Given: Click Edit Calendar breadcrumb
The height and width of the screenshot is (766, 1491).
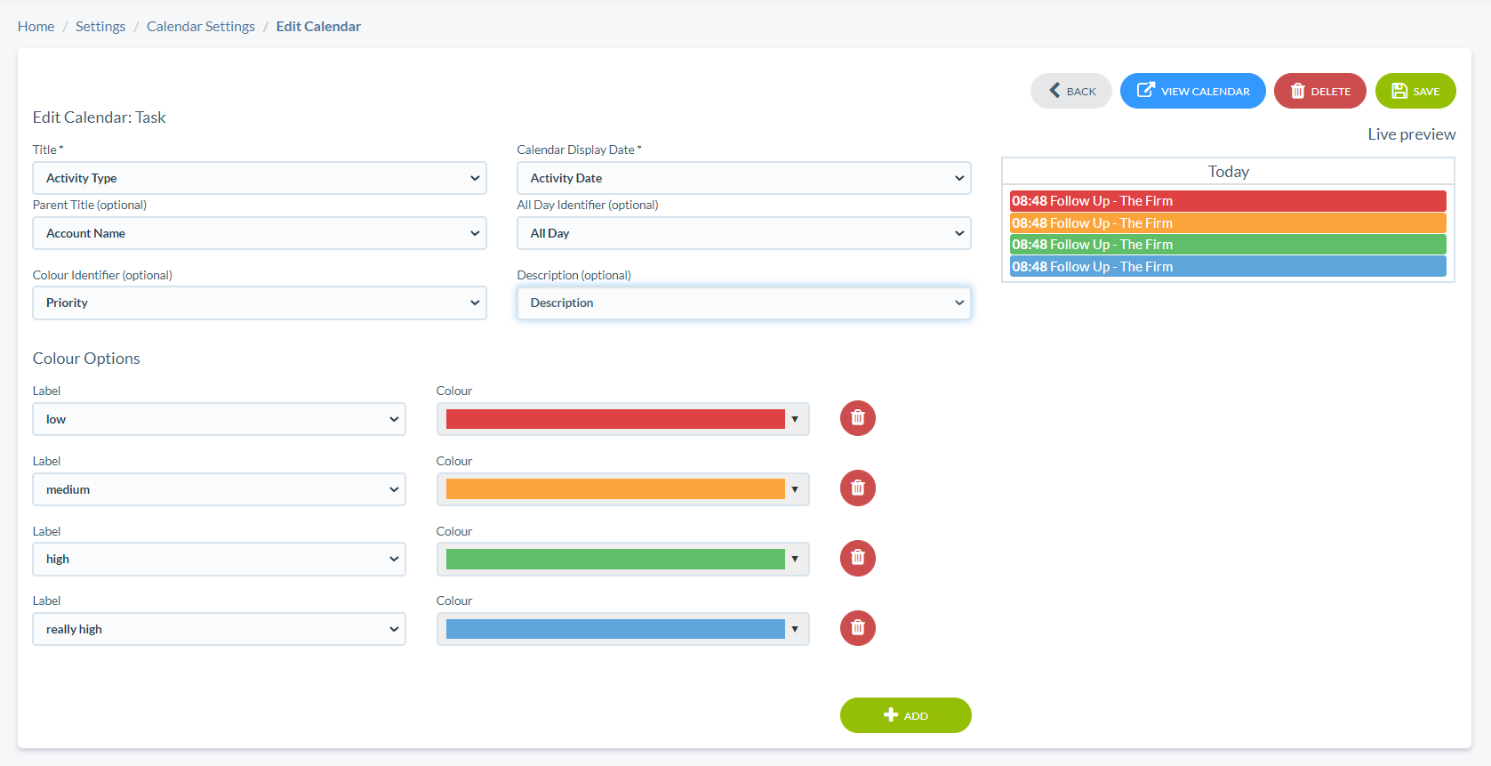Looking at the screenshot, I should pyautogui.click(x=319, y=26).
